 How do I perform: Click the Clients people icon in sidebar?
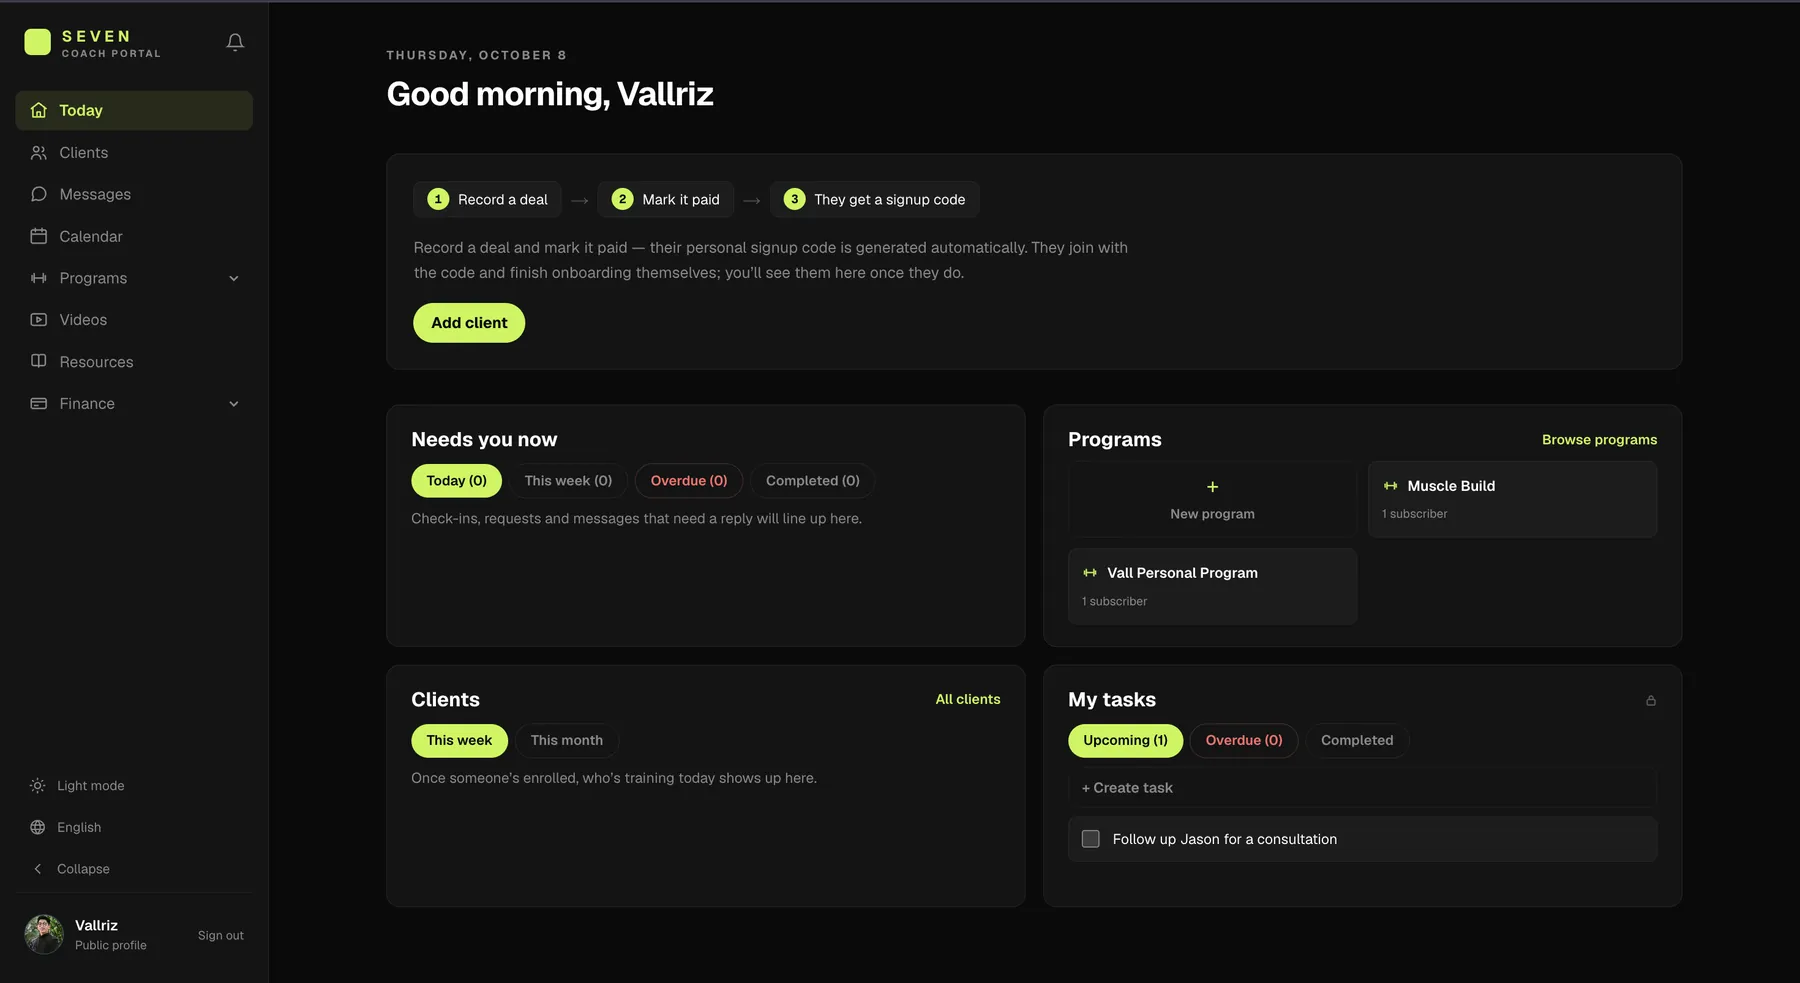coord(39,153)
